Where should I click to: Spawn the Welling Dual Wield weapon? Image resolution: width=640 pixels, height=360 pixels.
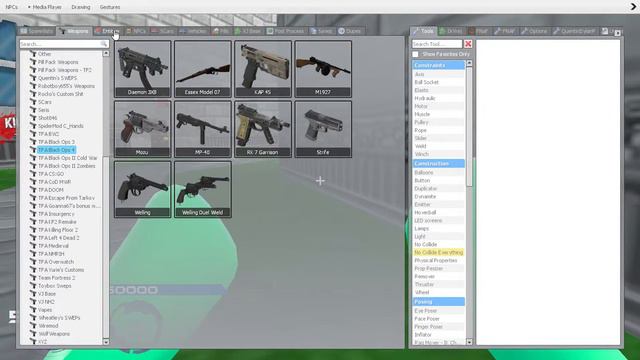tap(202, 189)
